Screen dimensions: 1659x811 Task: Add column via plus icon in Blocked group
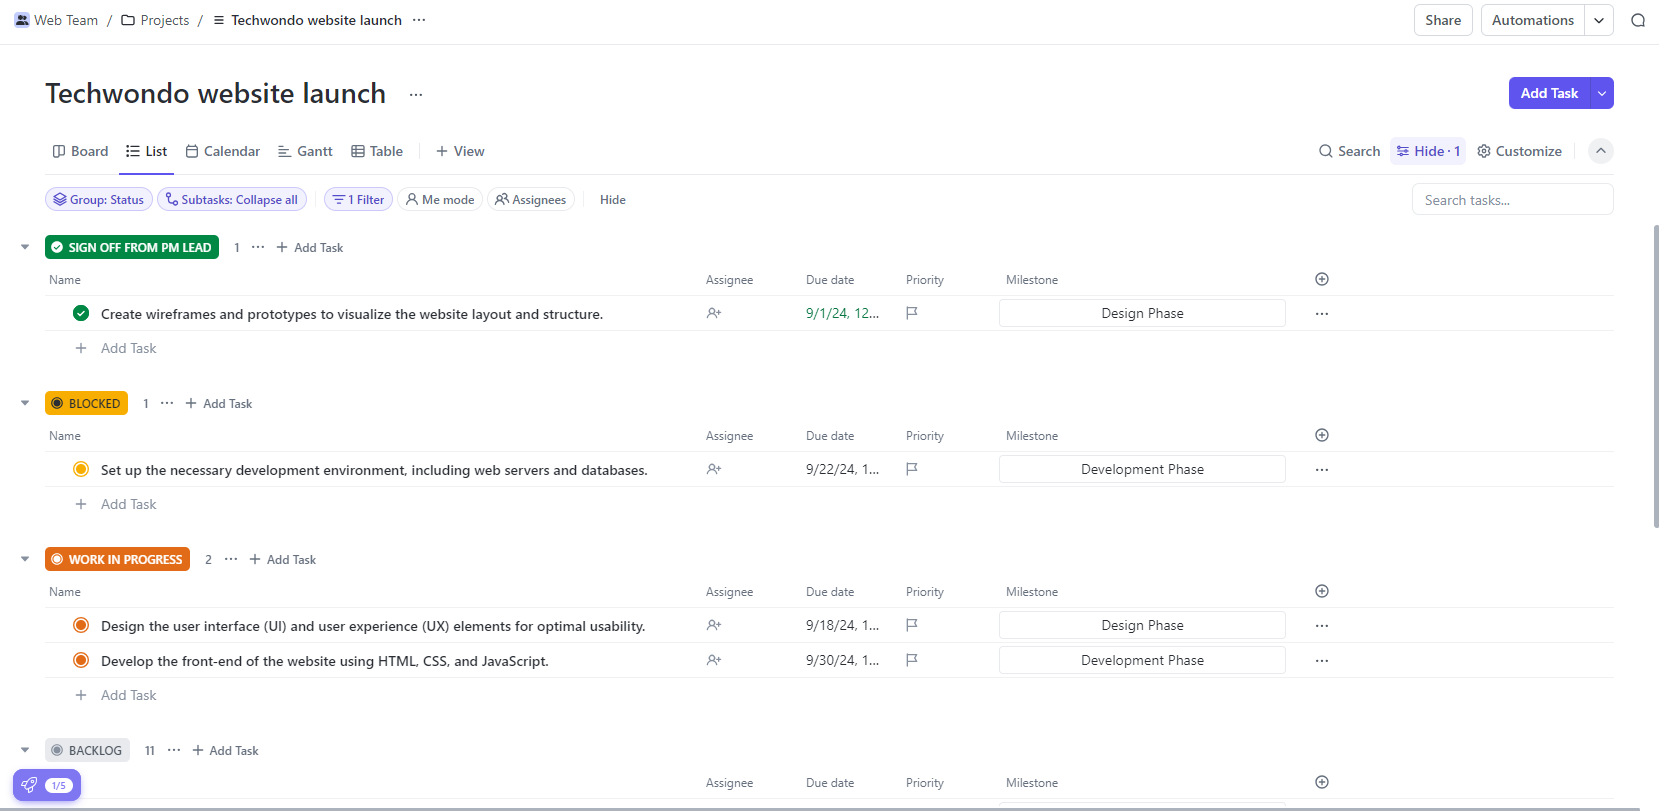point(1322,435)
